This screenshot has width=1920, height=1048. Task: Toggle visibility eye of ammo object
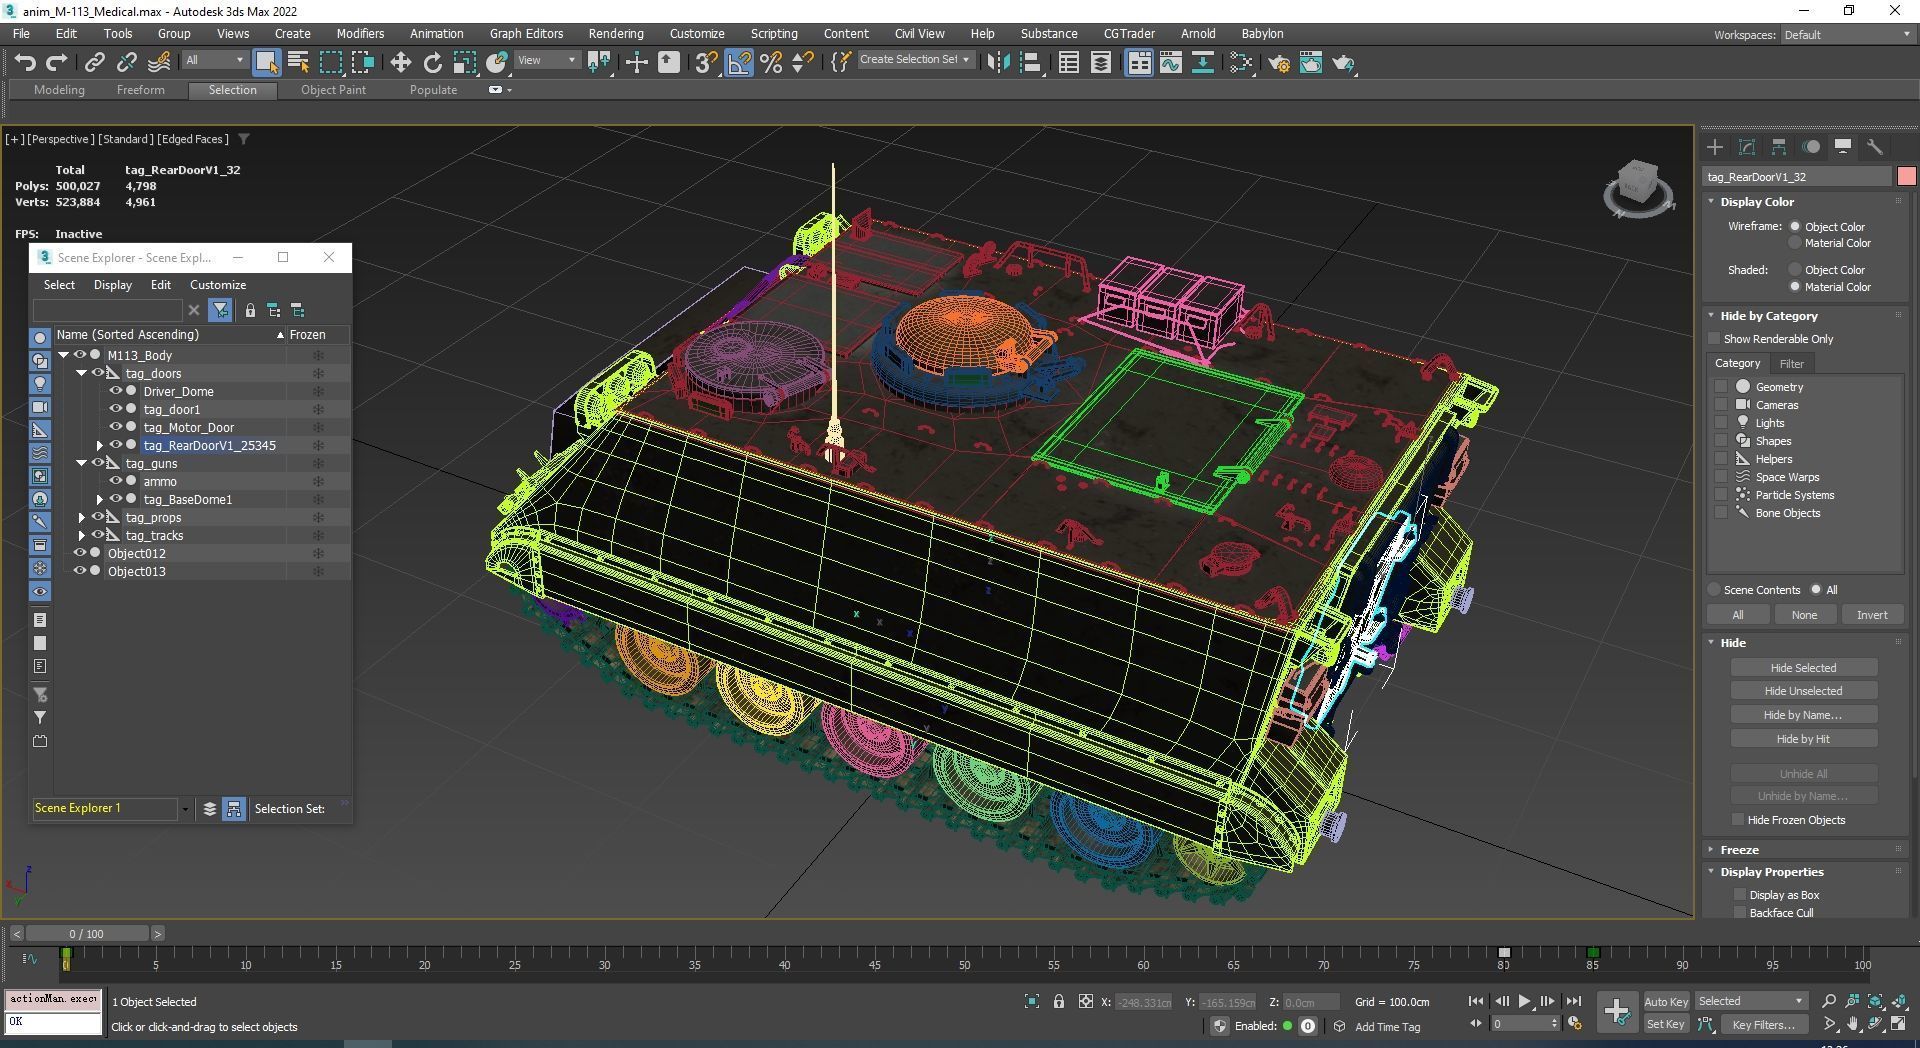coord(115,481)
